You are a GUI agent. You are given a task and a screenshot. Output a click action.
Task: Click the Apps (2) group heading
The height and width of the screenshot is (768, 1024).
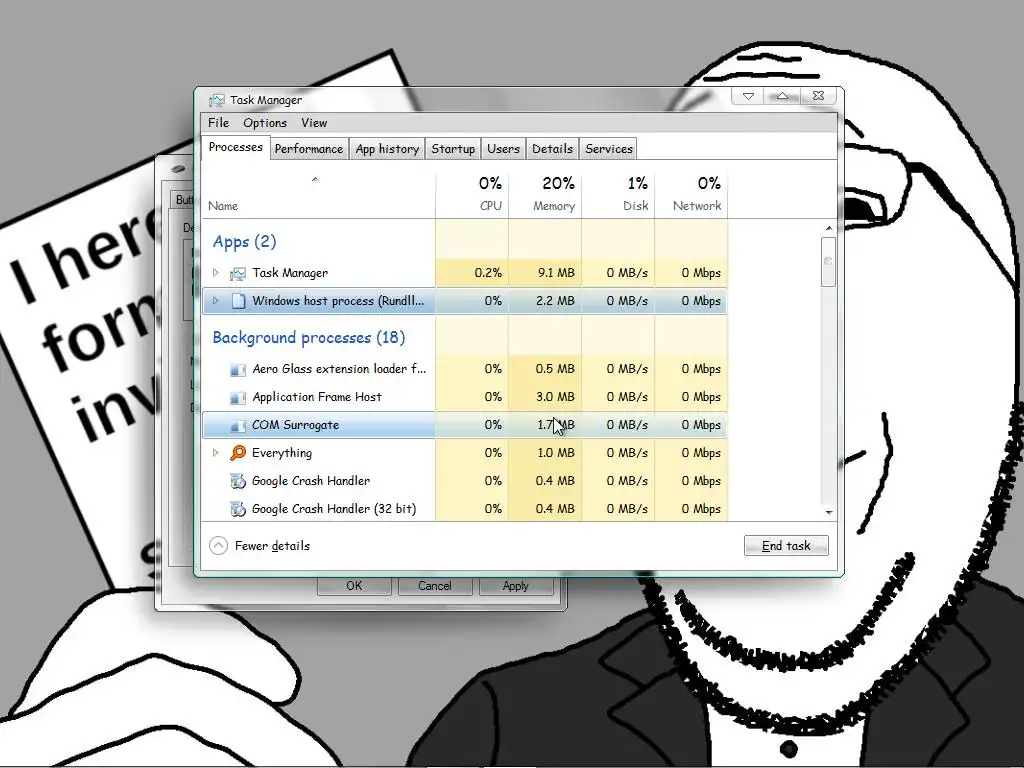click(x=244, y=242)
